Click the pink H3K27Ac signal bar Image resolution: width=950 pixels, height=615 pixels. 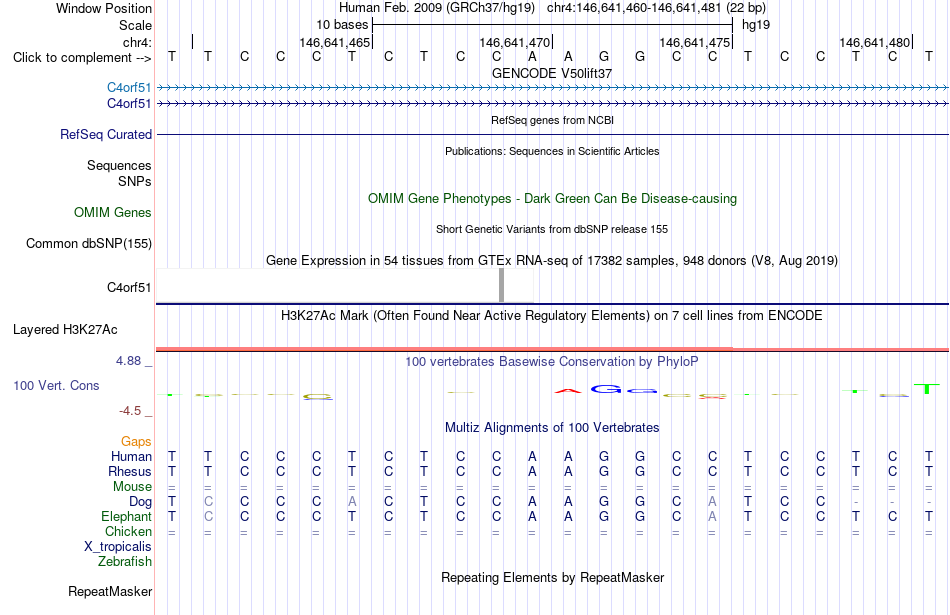coord(552,349)
